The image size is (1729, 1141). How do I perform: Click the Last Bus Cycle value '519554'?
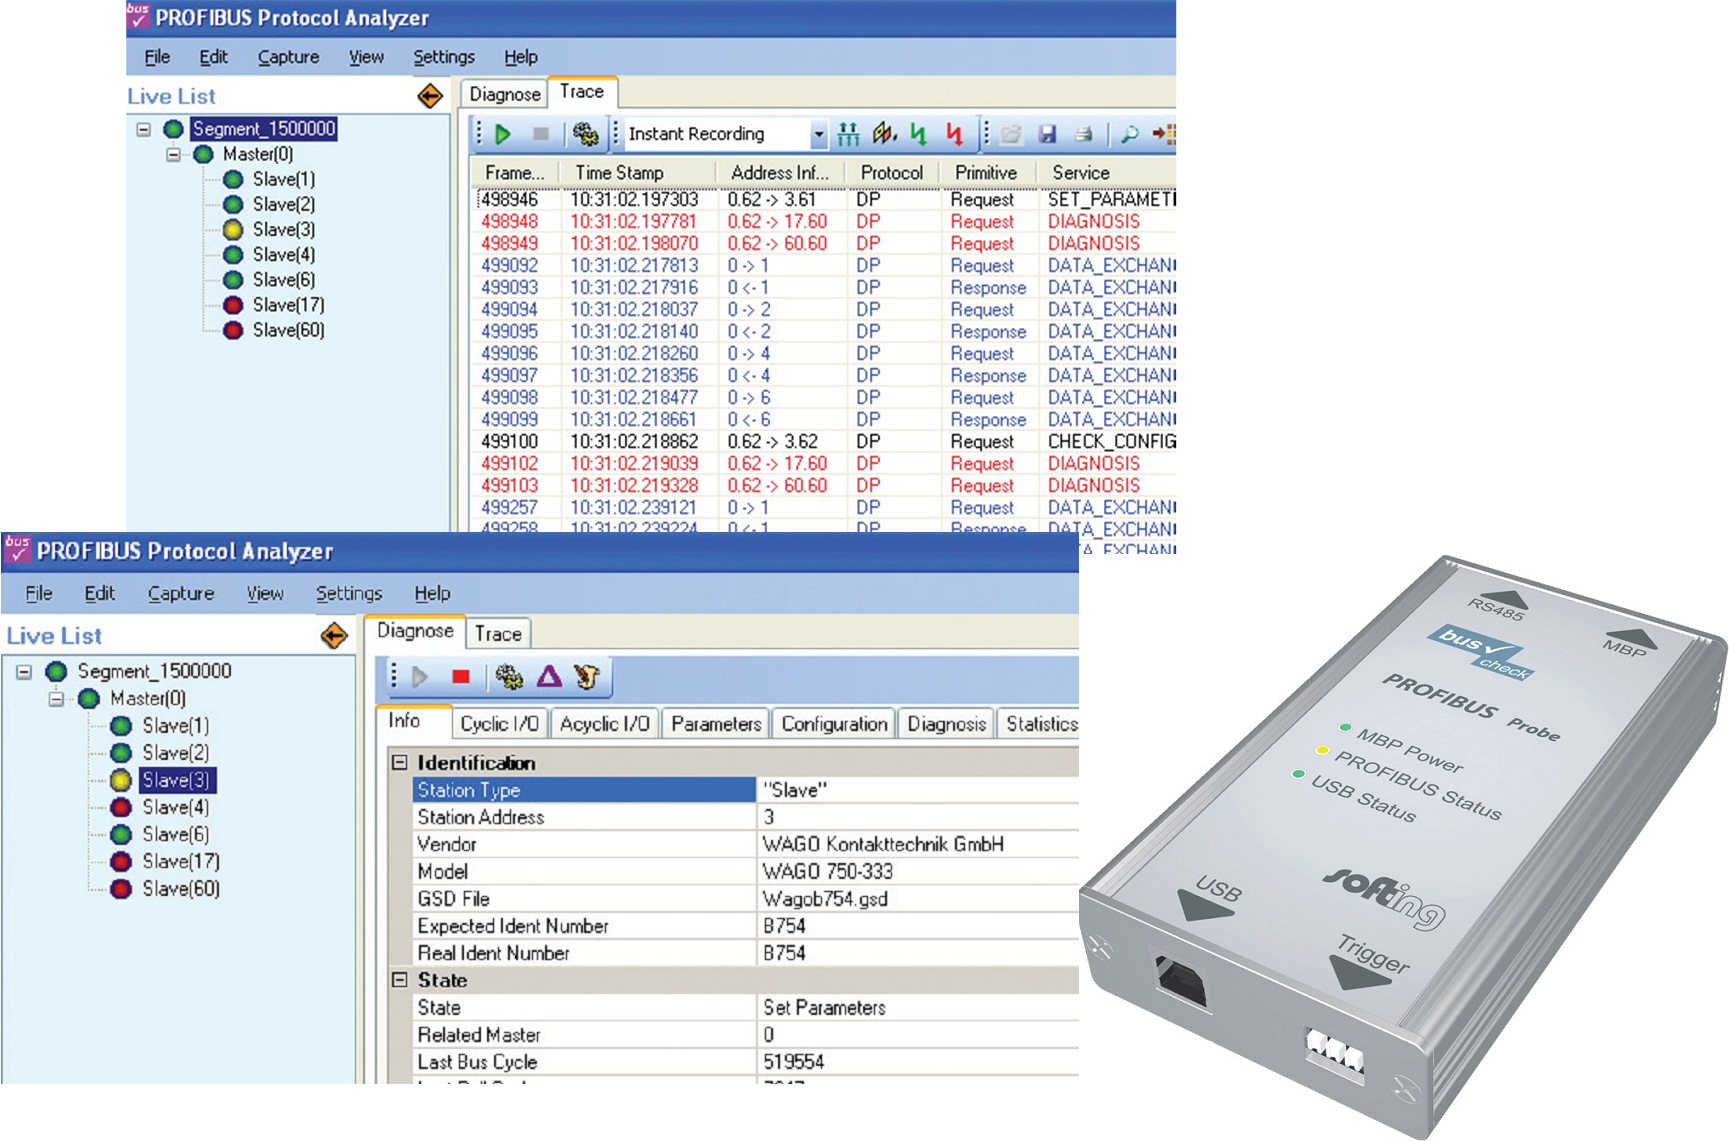pos(793,1061)
